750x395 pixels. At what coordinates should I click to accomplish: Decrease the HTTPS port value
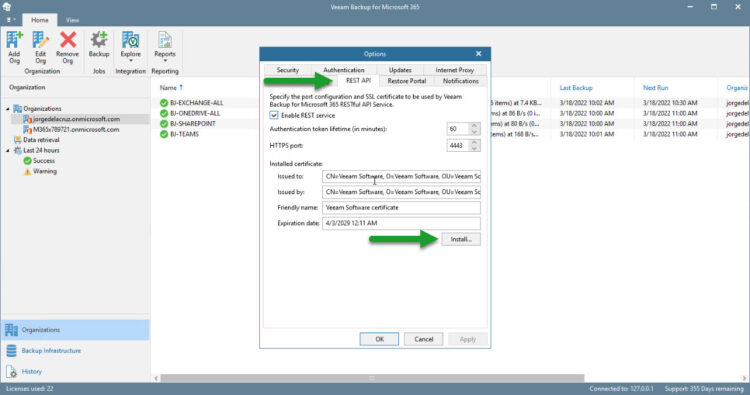coord(474,148)
